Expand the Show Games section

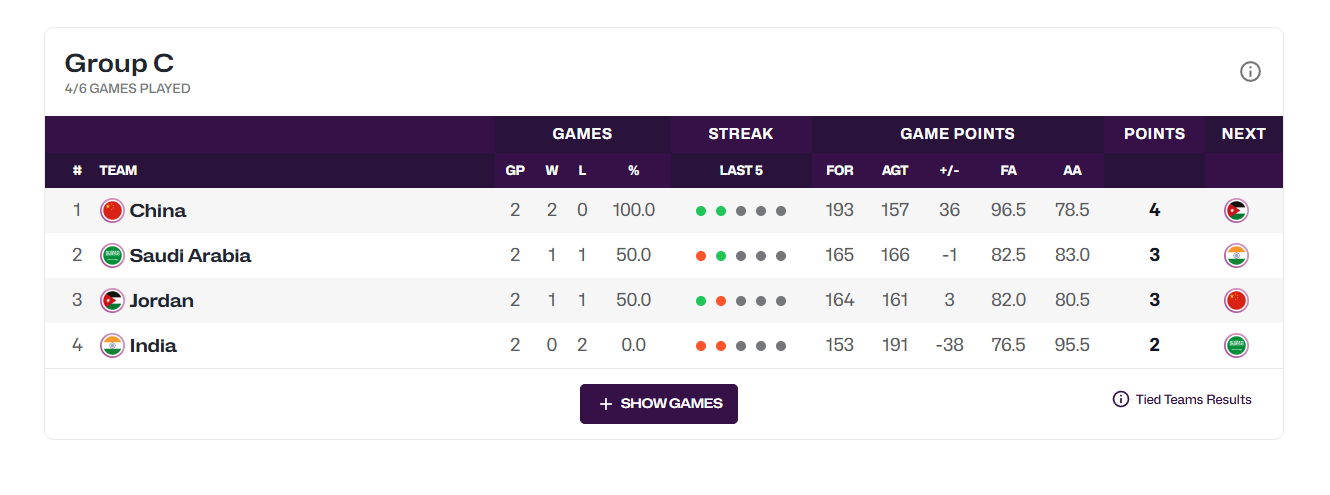[659, 404]
